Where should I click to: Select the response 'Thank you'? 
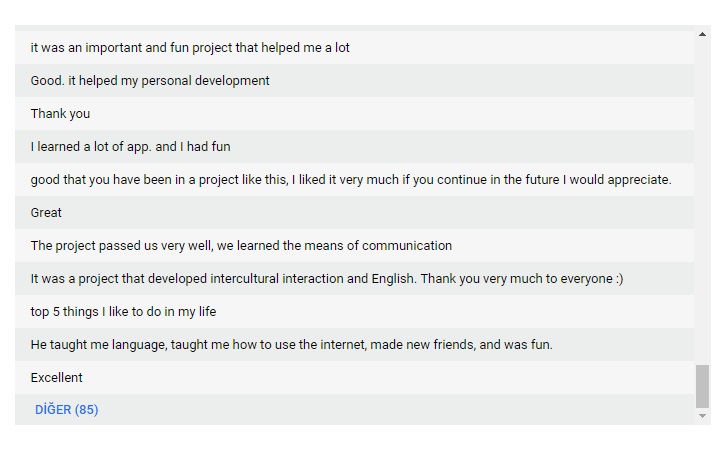[x=60, y=113]
